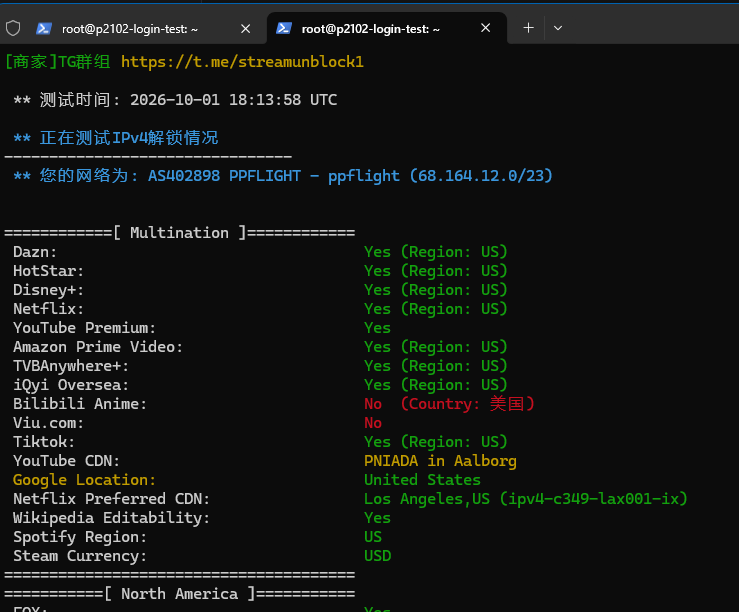Click the Tiktok label
This screenshot has width=739, height=612.
[x=44, y=442]
